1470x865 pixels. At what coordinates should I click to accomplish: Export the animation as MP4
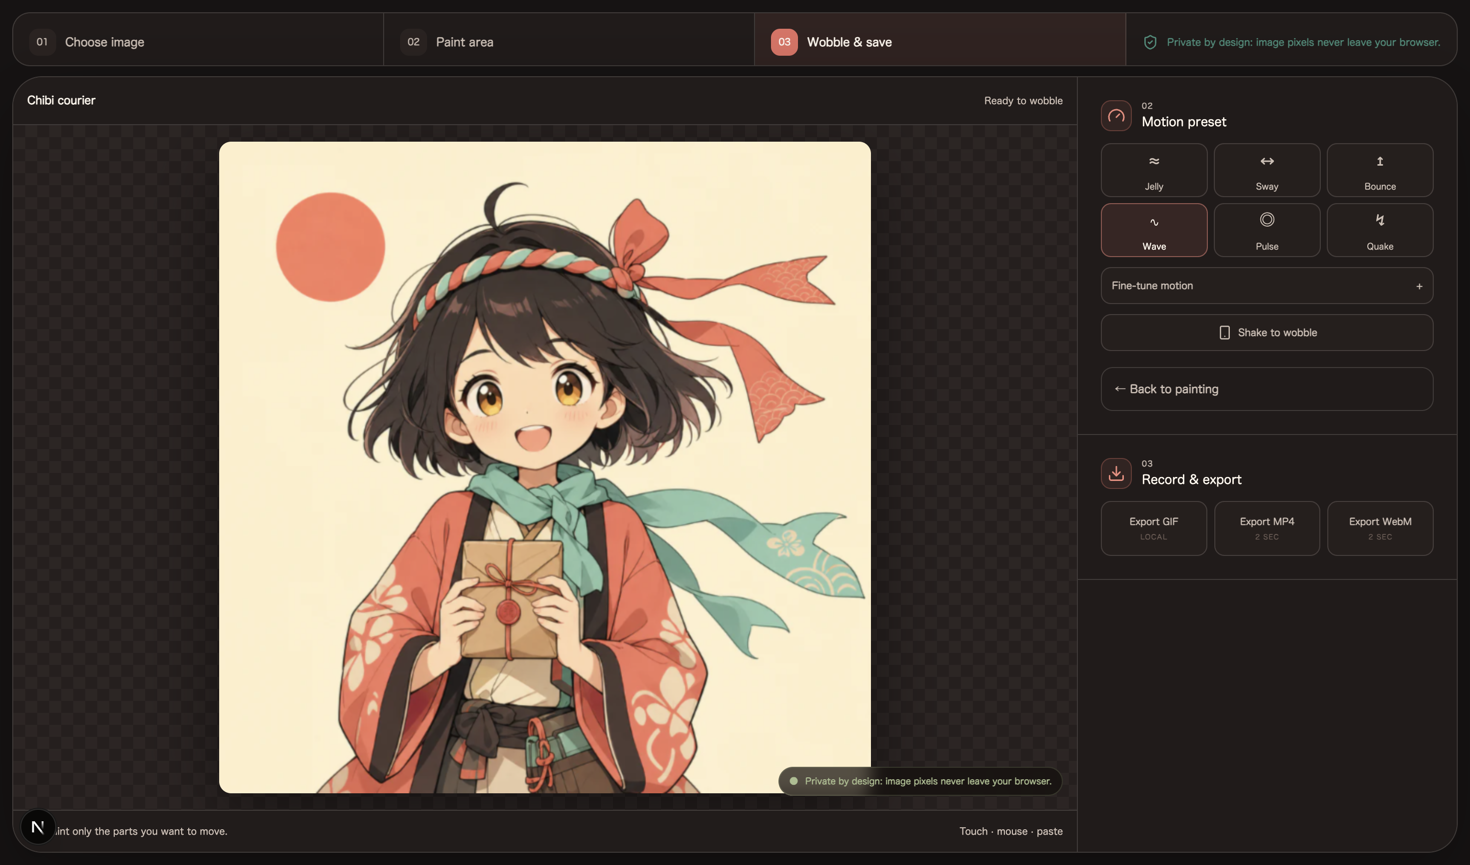[x=1267, y=528]
